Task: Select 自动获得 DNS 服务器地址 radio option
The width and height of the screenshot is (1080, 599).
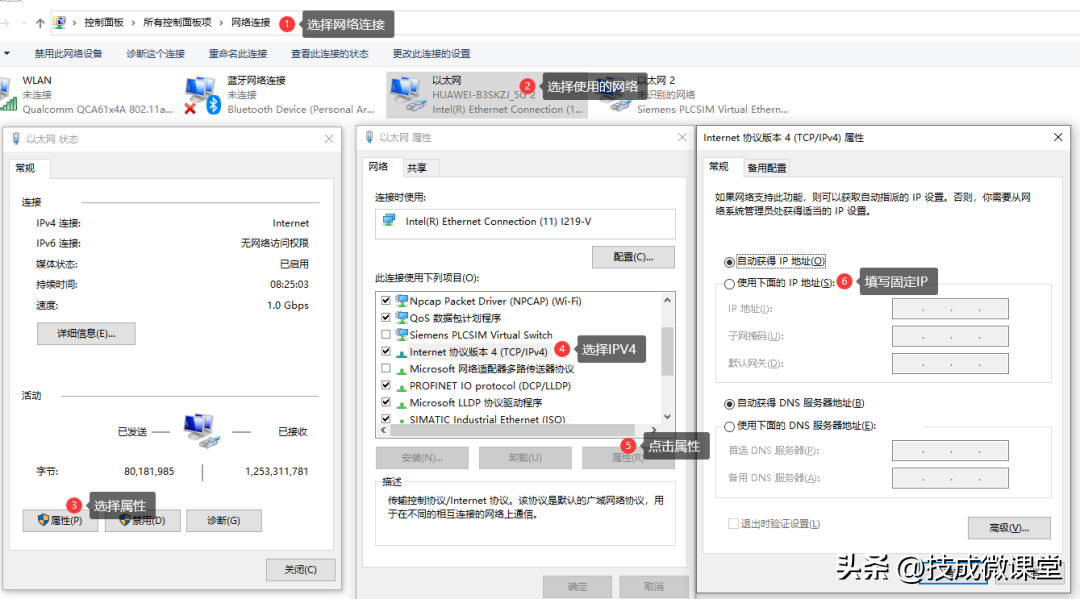Action: point(729,403)
